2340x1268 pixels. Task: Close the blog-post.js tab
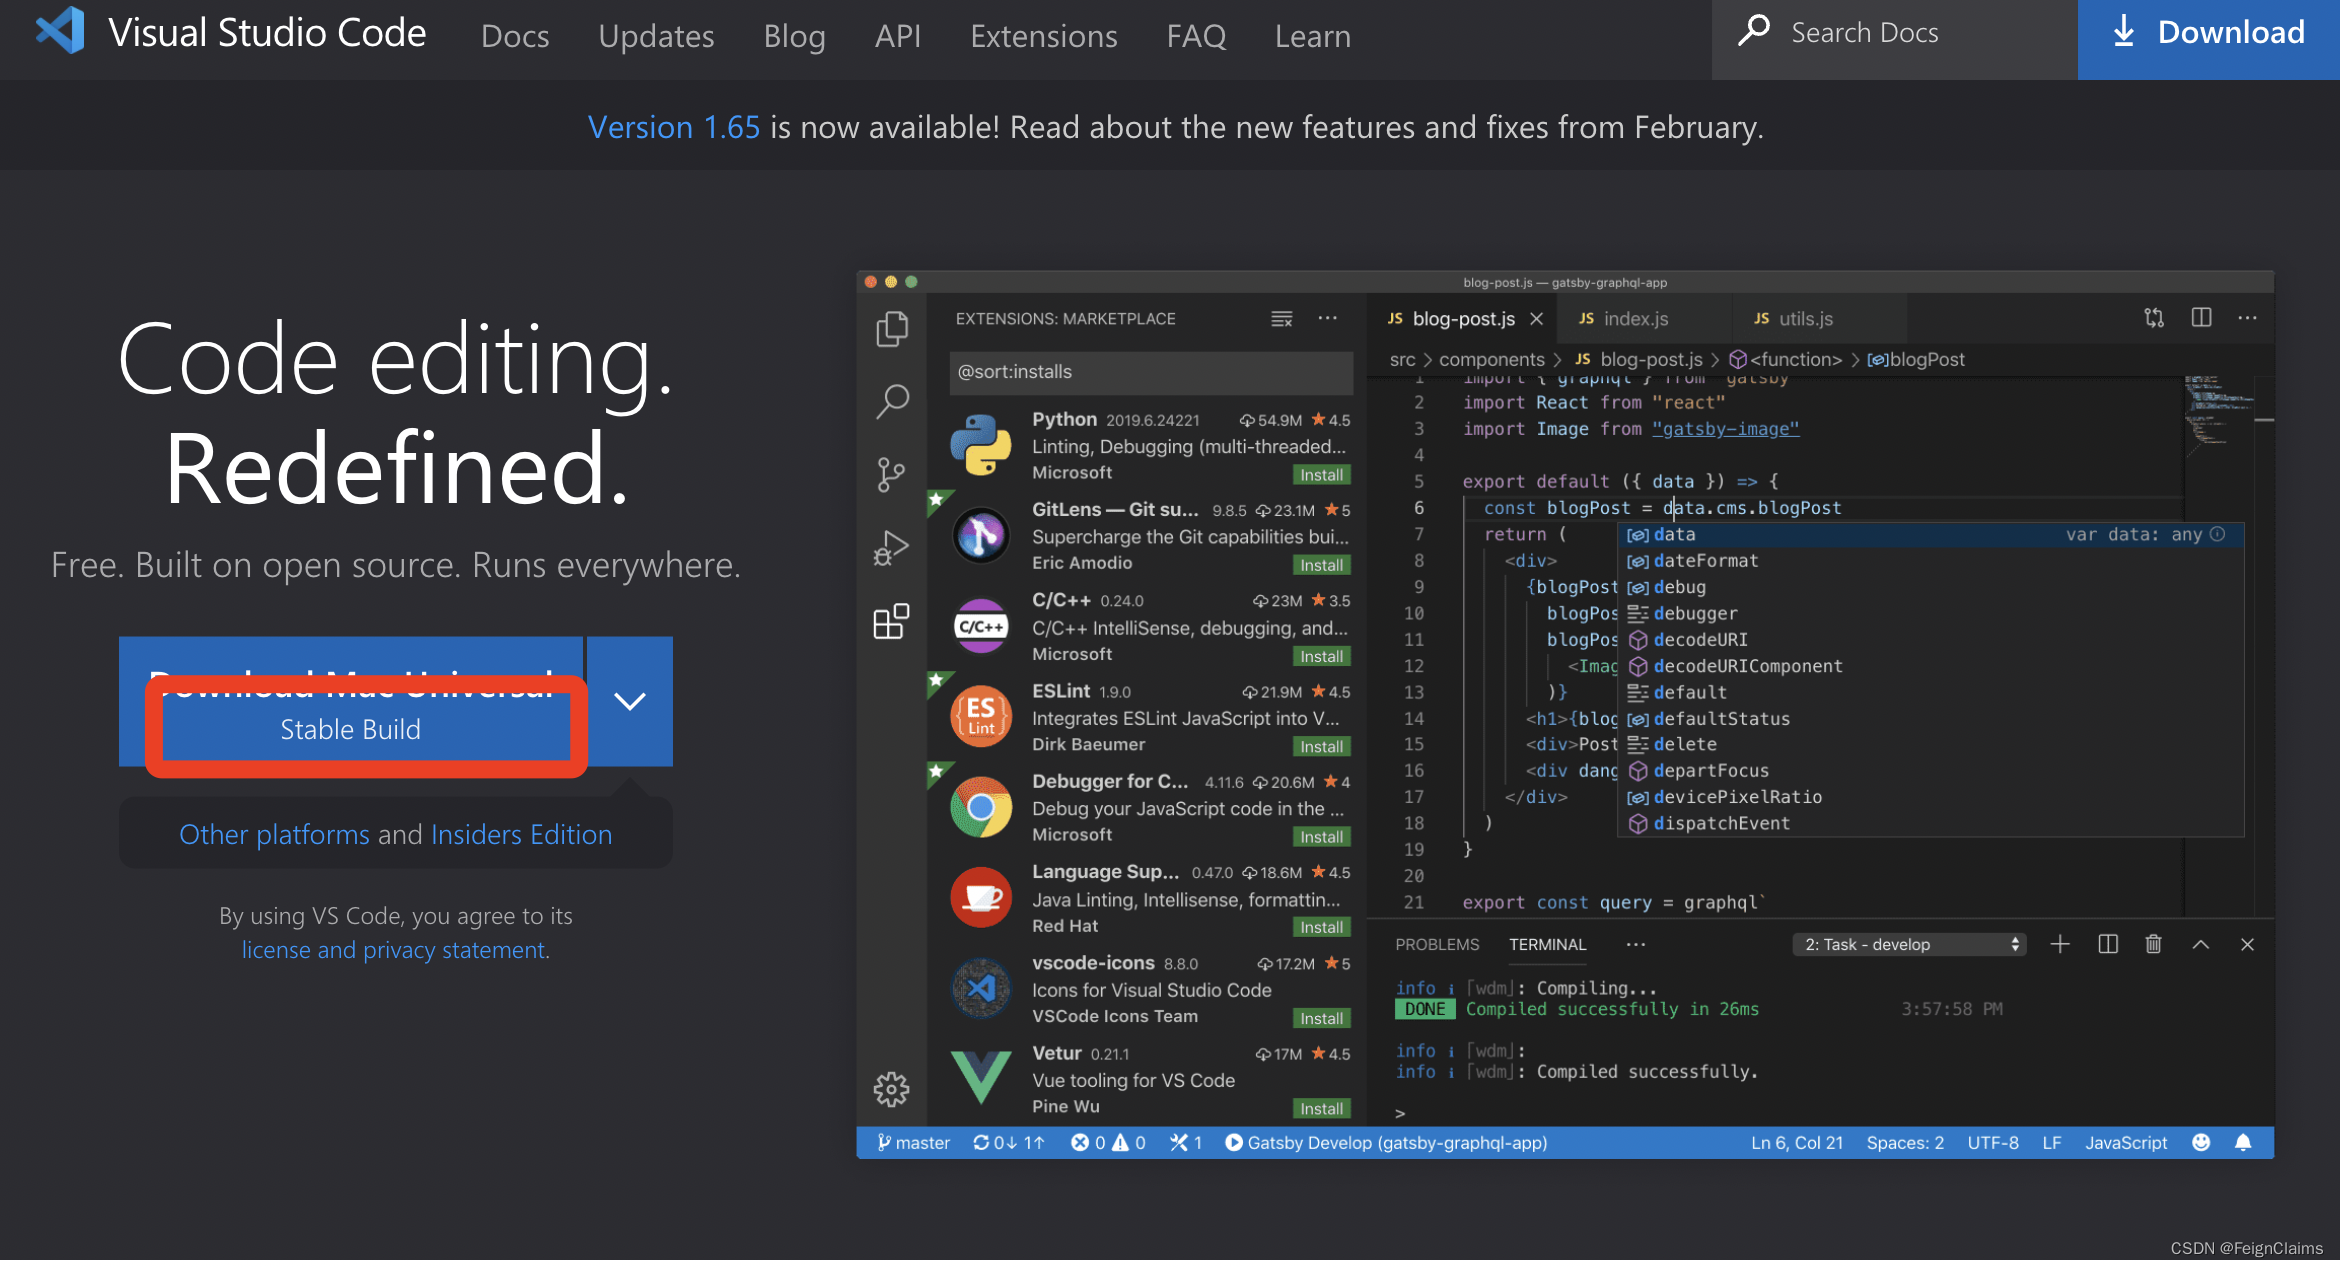pos(1537,319)
